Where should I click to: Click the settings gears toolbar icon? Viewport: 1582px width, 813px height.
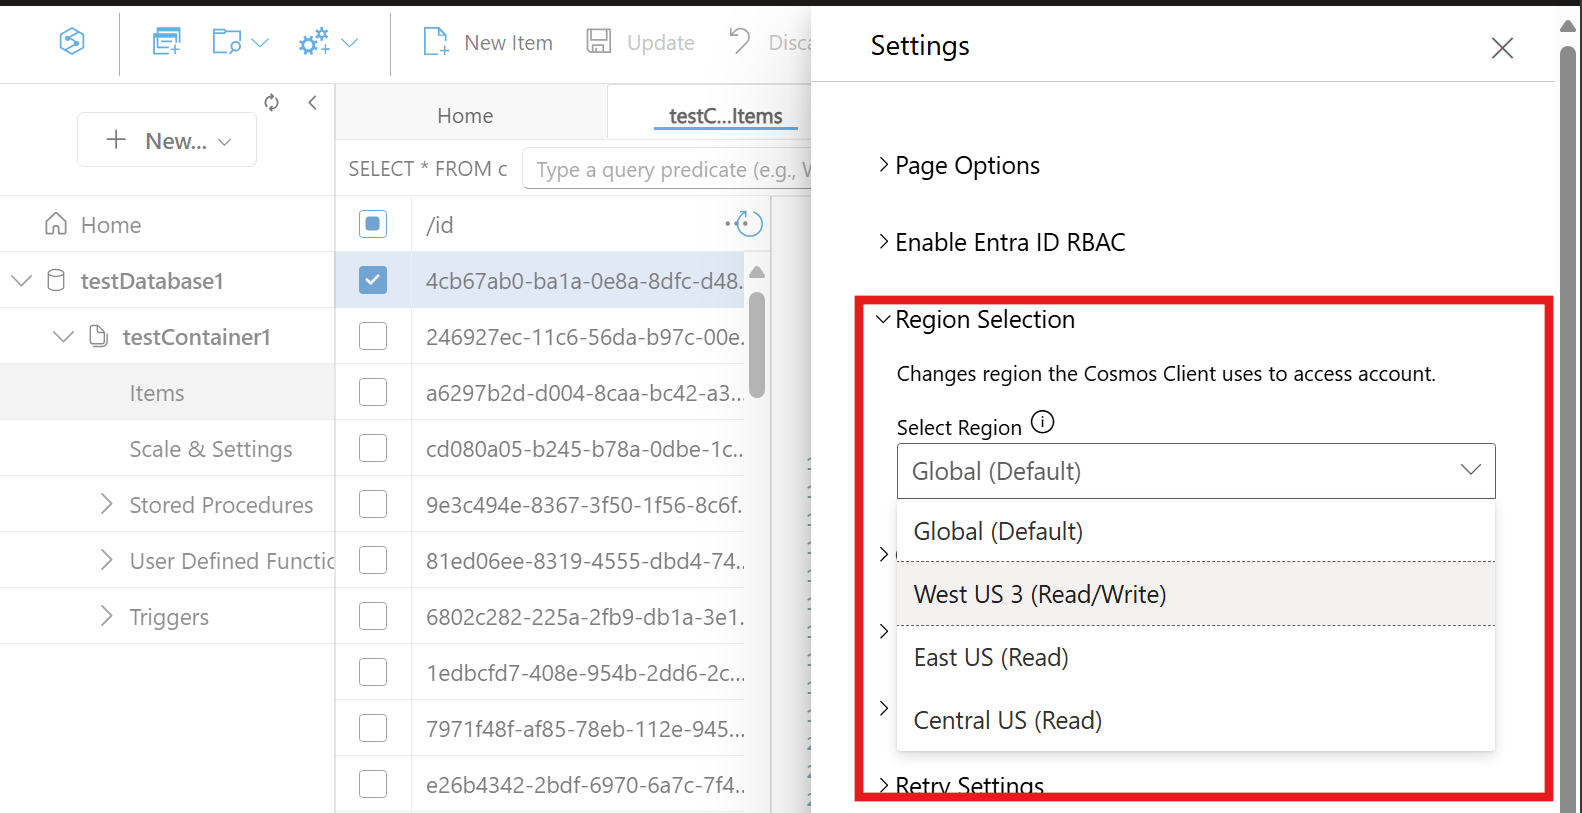click(x=314, y=42)
